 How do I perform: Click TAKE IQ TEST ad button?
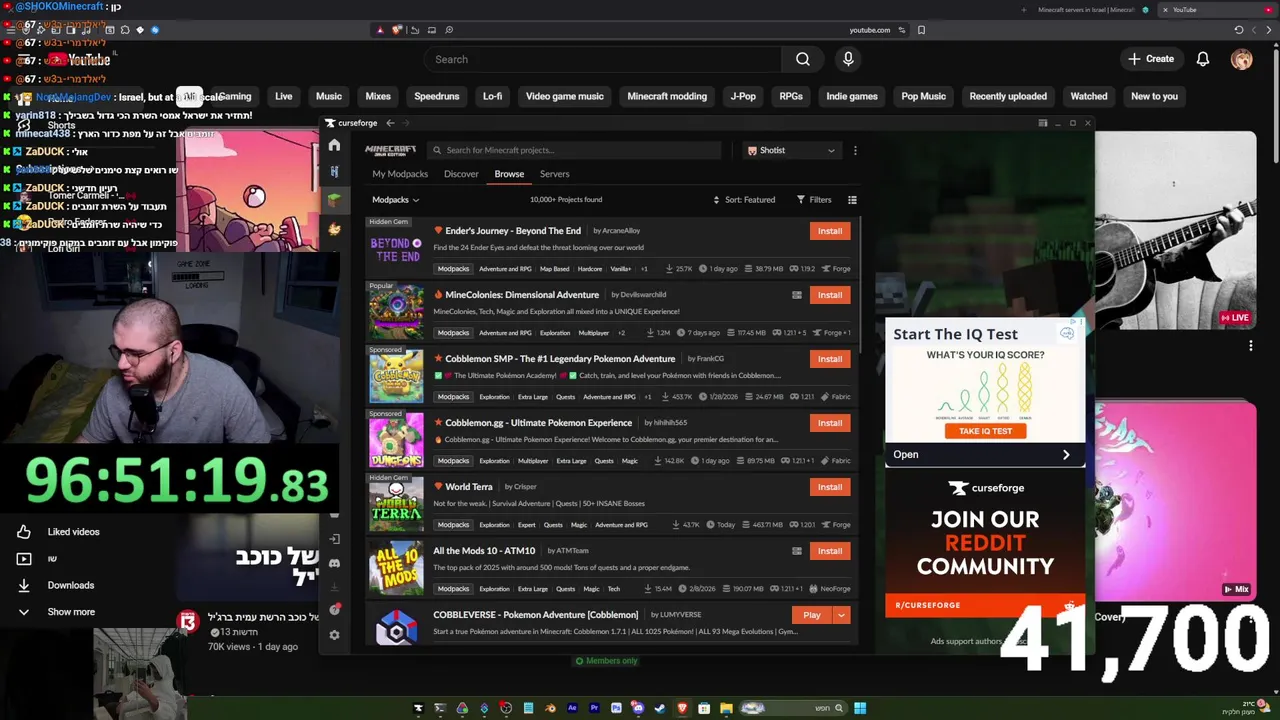point(985,431)
